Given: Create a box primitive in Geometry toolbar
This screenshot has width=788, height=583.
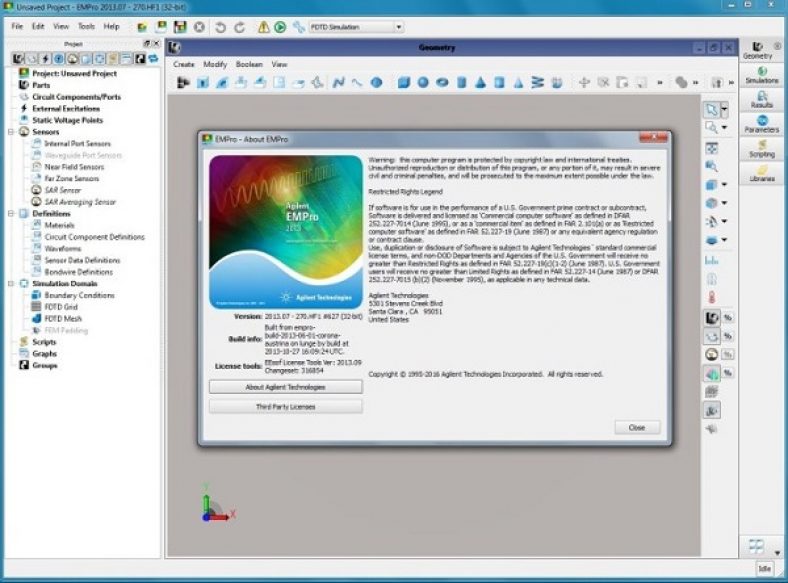Looking at the screenshot, I should (x=404, y=82).
